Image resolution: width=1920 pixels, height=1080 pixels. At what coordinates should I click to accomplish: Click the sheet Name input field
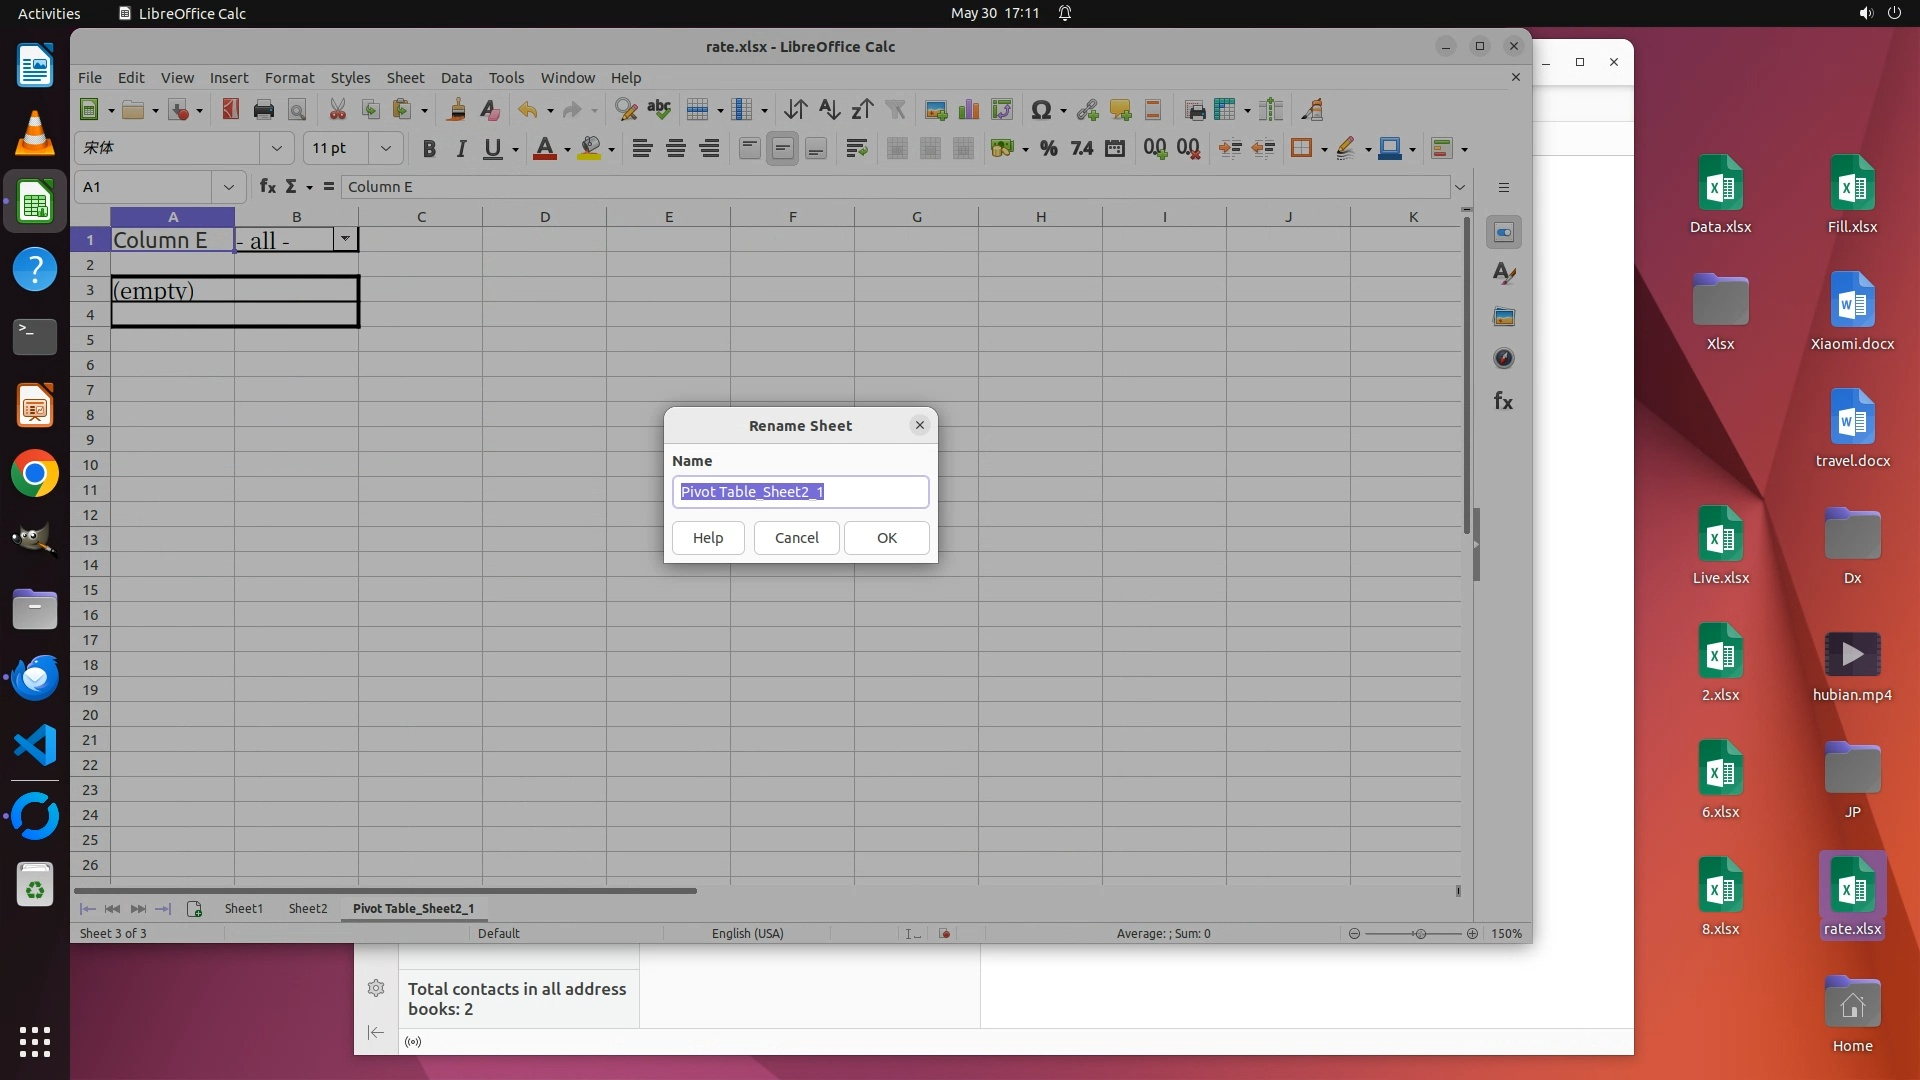pos(800,492)
